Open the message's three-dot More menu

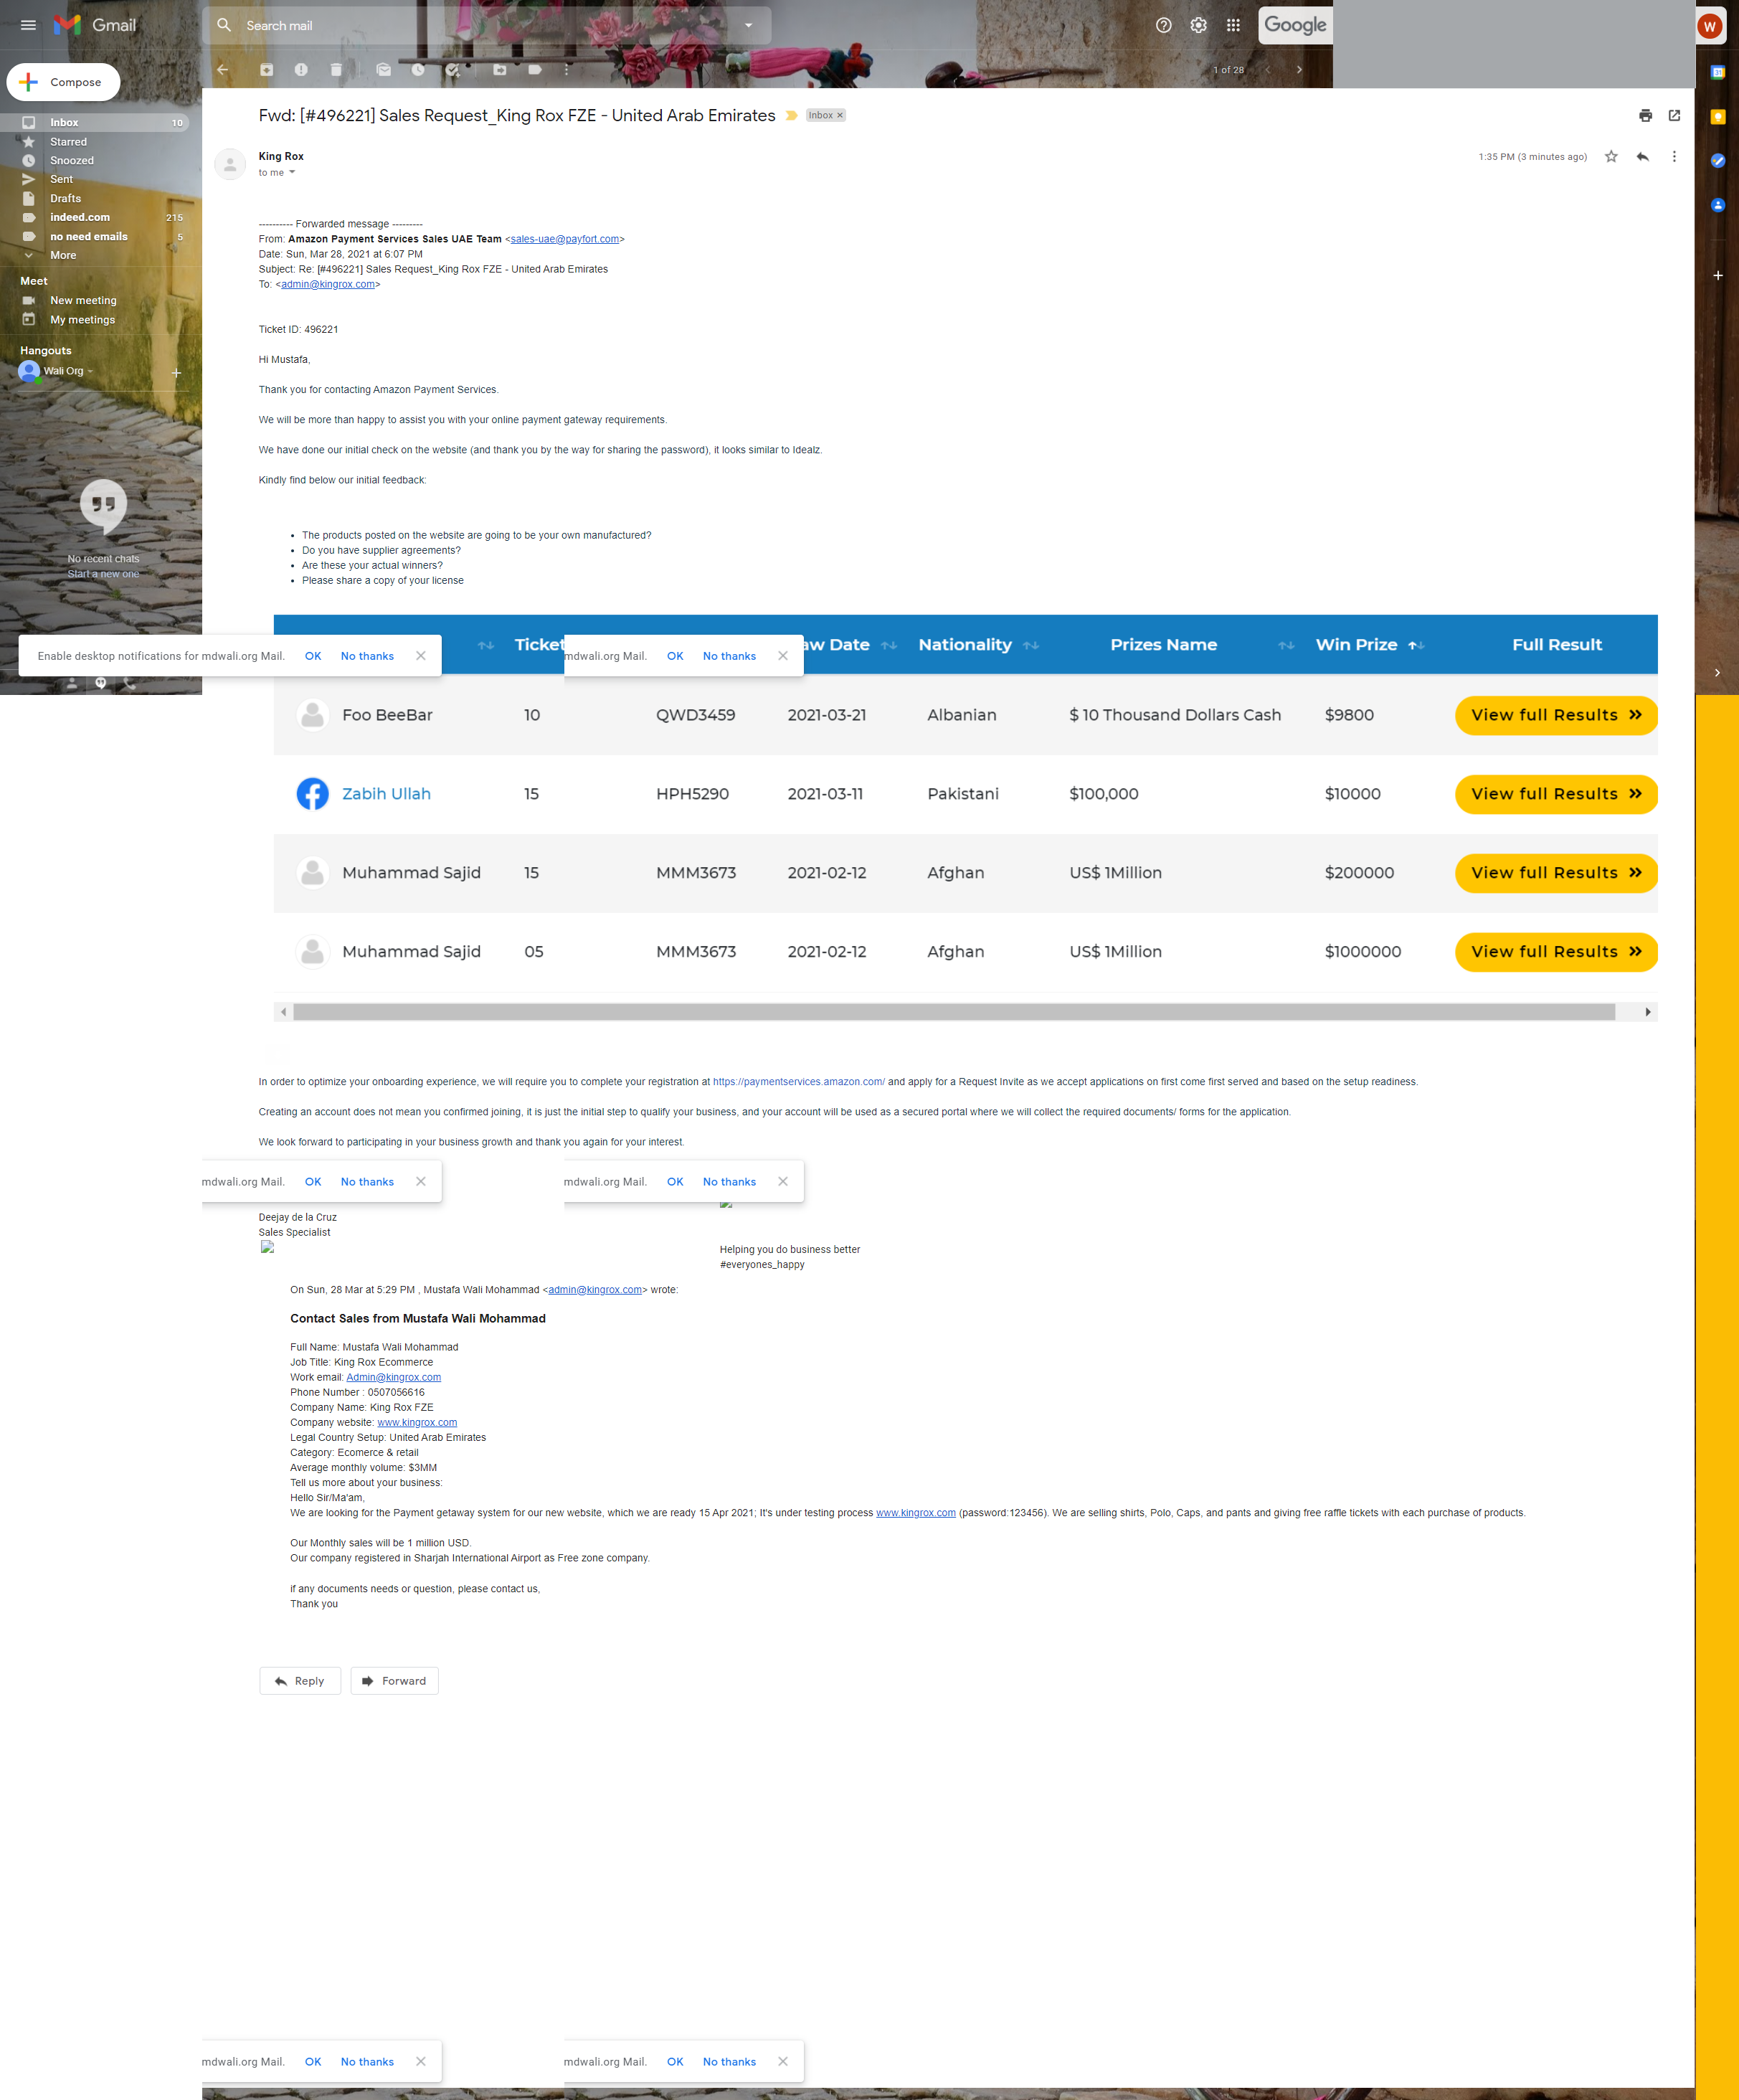[1674, 157]
